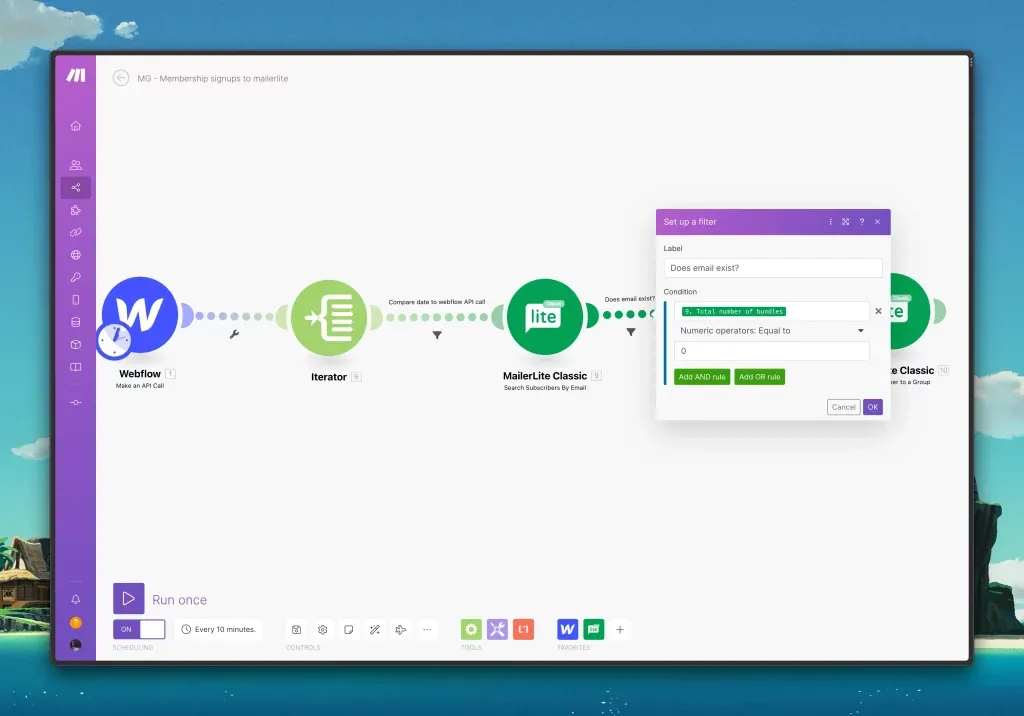Click Add OR rule button
The height and width of the screenshot is (716, 1024).
(760, 377)
